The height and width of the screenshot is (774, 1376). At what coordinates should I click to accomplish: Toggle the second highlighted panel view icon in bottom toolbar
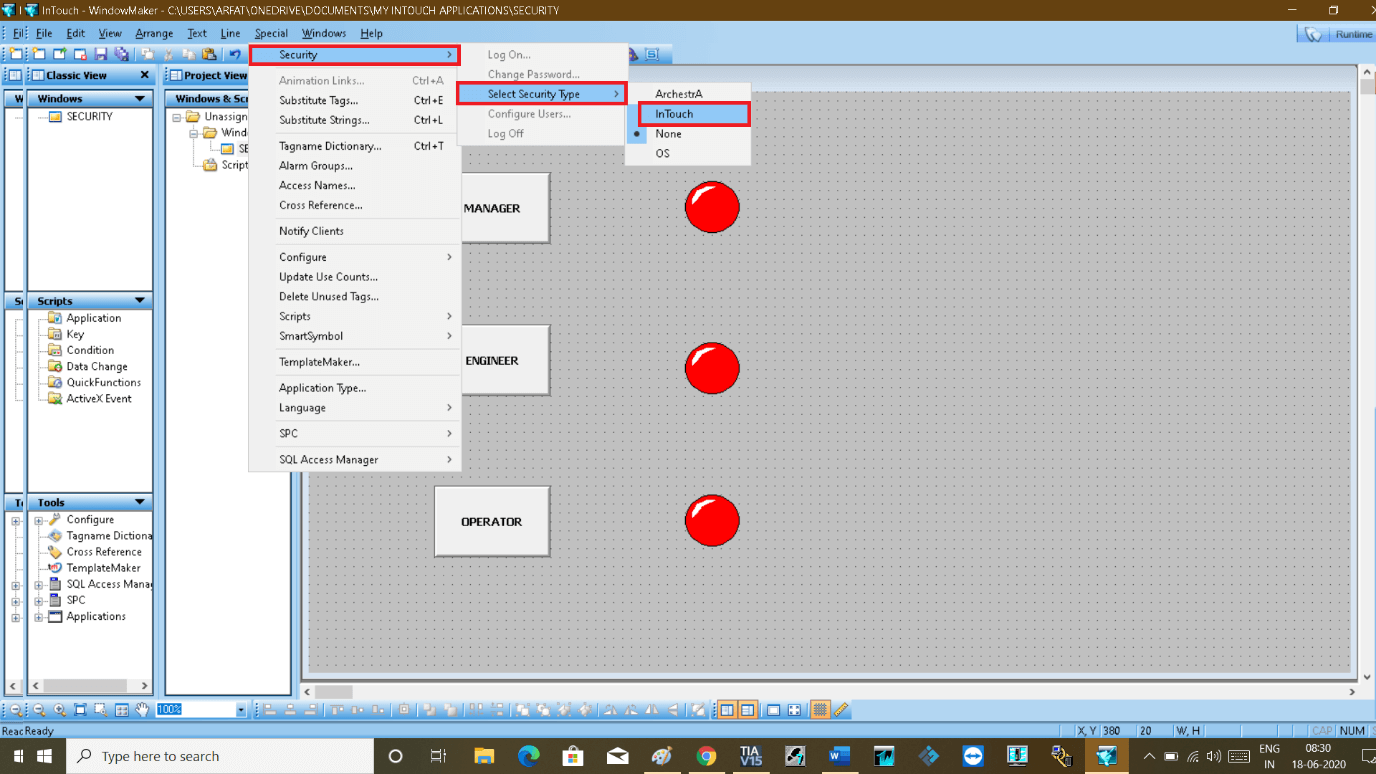click(x=747, y=710)
